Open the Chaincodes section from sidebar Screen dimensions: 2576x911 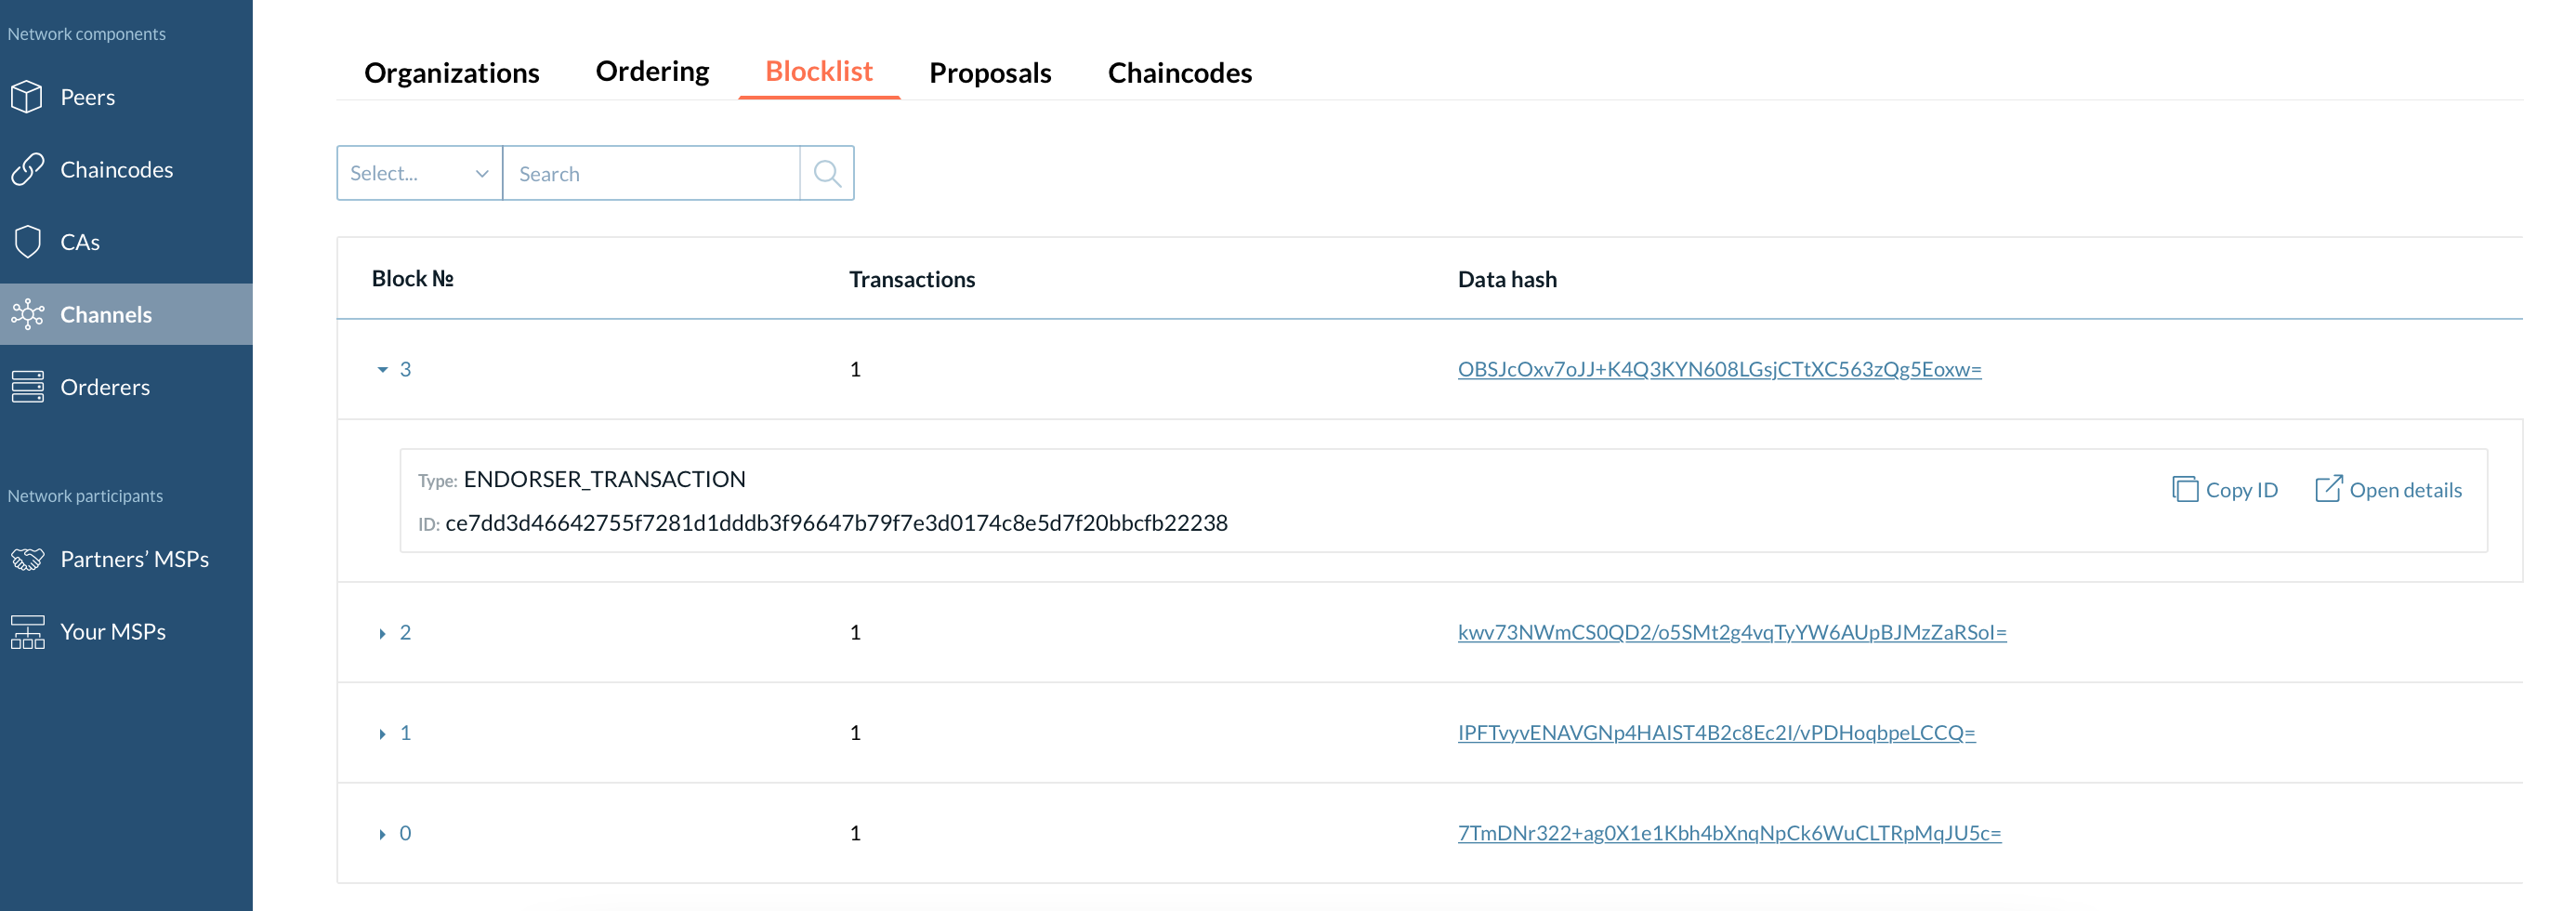coord(117,169)
